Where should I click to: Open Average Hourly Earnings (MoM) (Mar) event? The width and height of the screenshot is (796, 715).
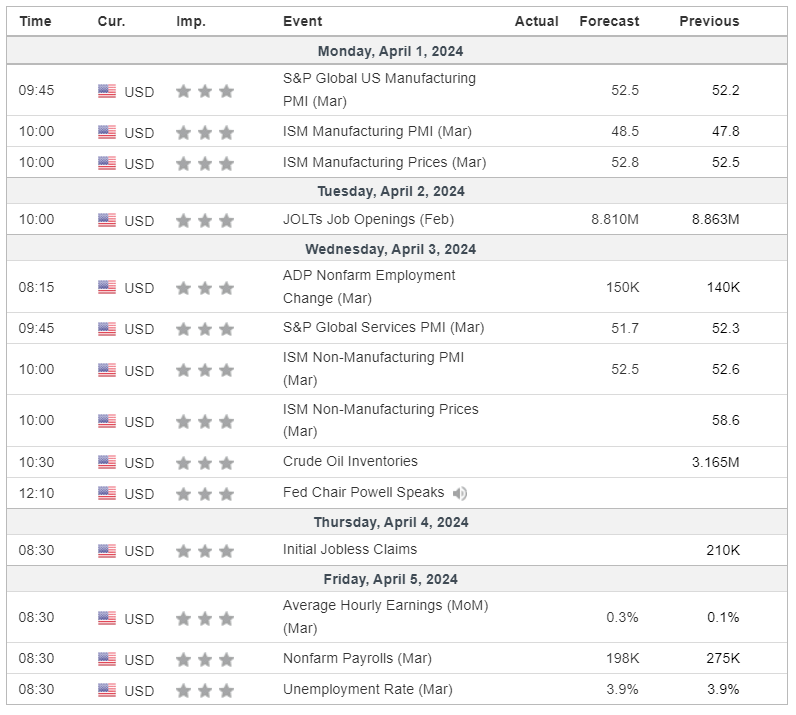click(x=385, y=617)
